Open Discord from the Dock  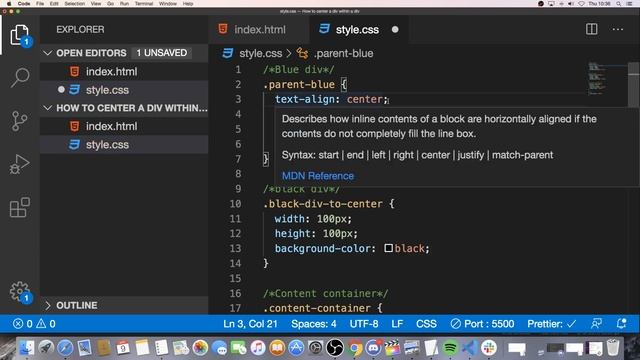pos(373,348)
